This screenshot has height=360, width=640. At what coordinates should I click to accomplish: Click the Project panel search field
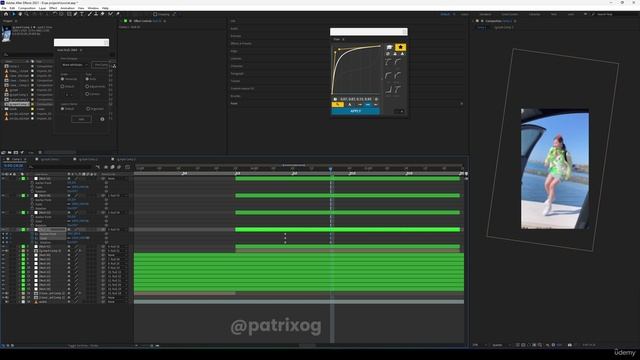pyautogui.click(x=29, y=55)
